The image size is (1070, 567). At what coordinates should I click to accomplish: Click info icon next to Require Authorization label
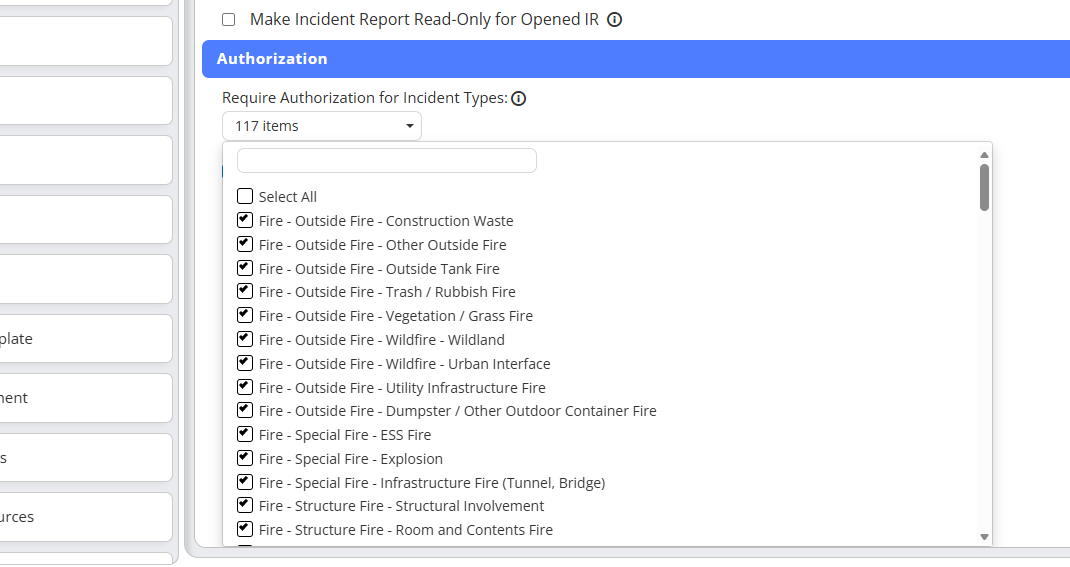[519, 99]
